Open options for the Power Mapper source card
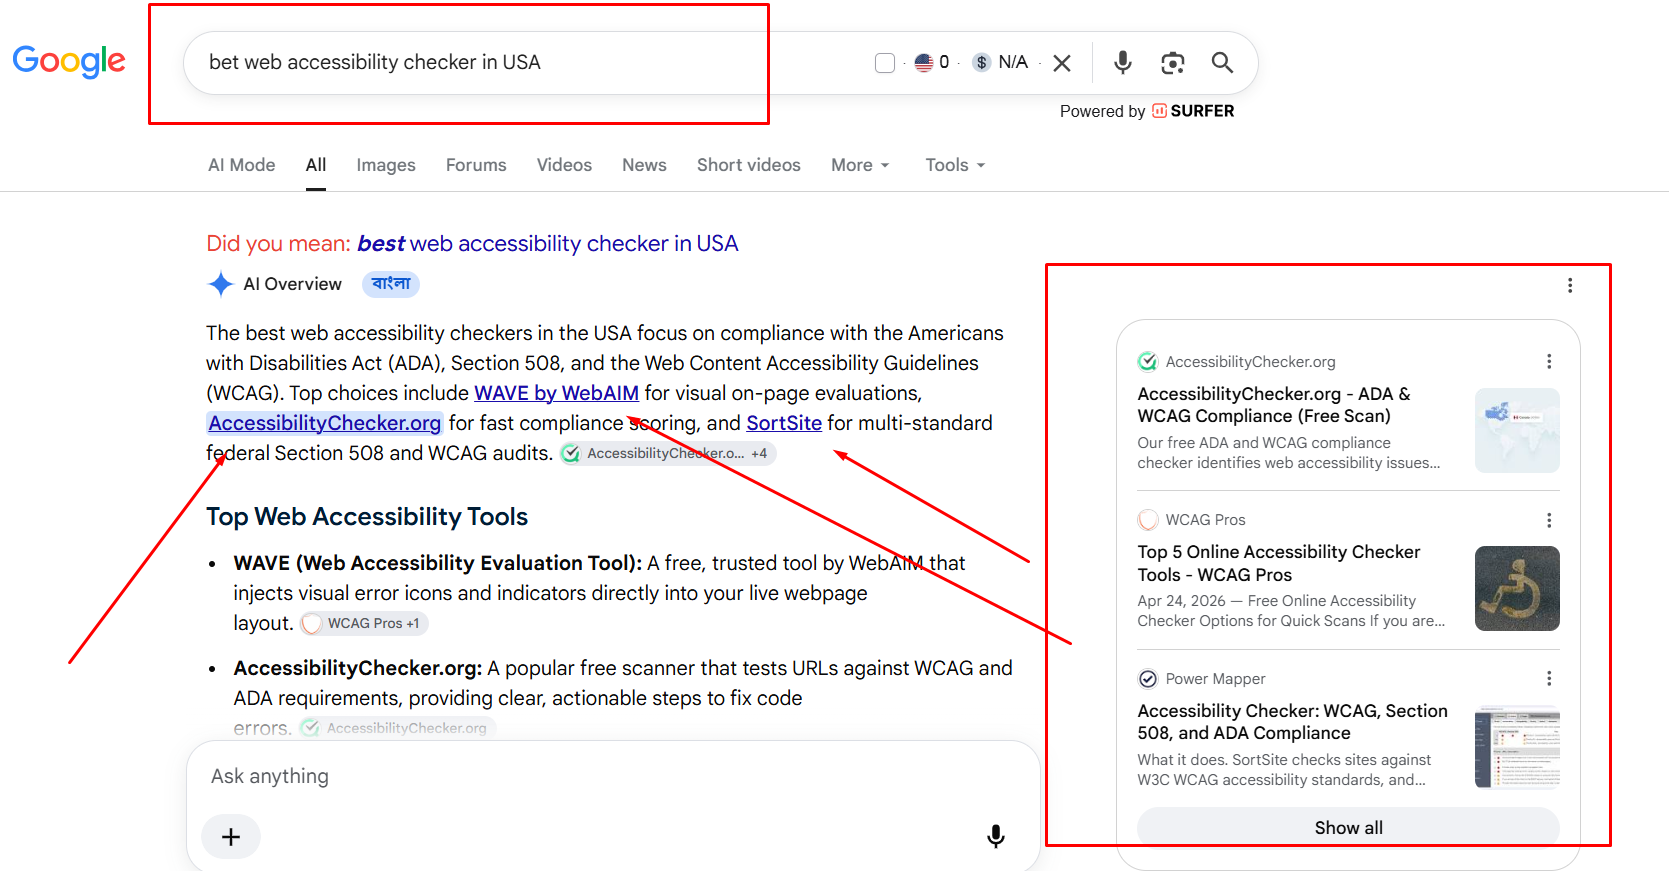 (x=1549, y=679)
